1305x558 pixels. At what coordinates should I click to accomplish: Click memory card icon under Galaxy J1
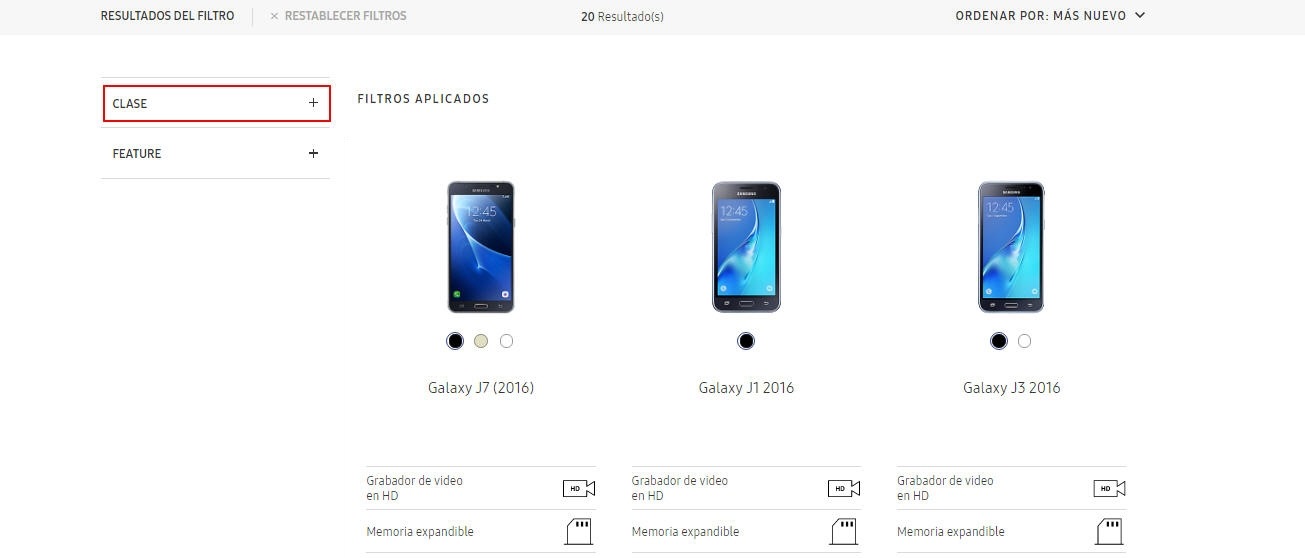coord(846,530)
